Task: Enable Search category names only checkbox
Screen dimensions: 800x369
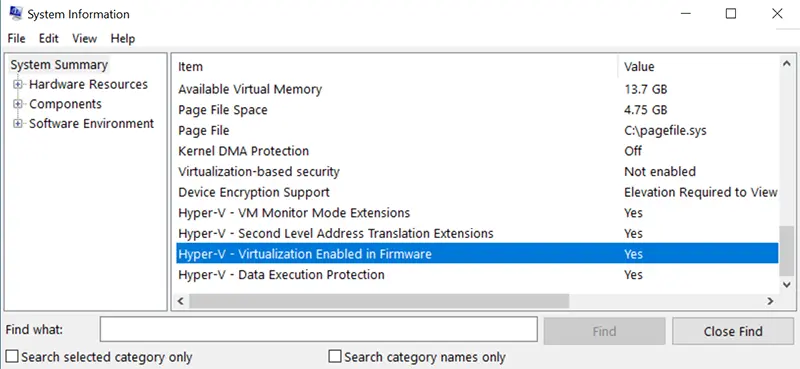Action: [x=335, y=356]
